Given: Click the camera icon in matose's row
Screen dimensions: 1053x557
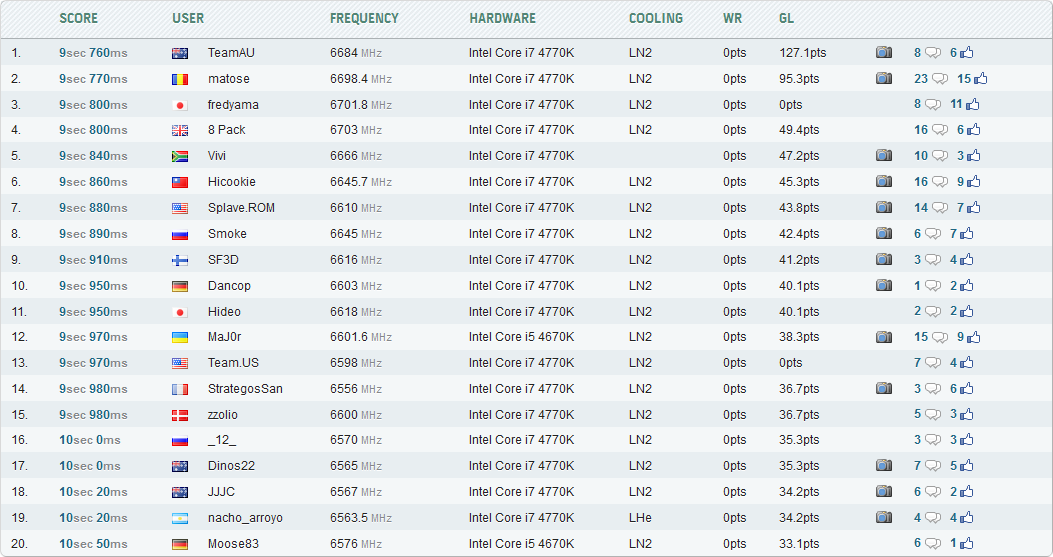Looking at the screenshot, I should coord(884,79).
